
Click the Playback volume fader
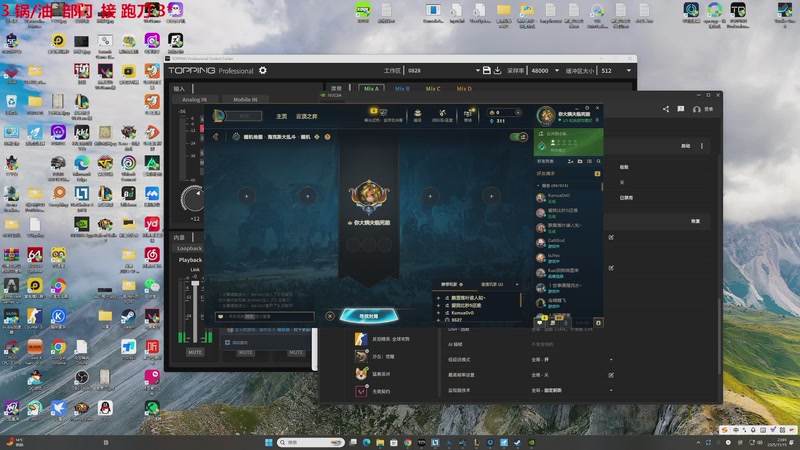coord(195,284)
